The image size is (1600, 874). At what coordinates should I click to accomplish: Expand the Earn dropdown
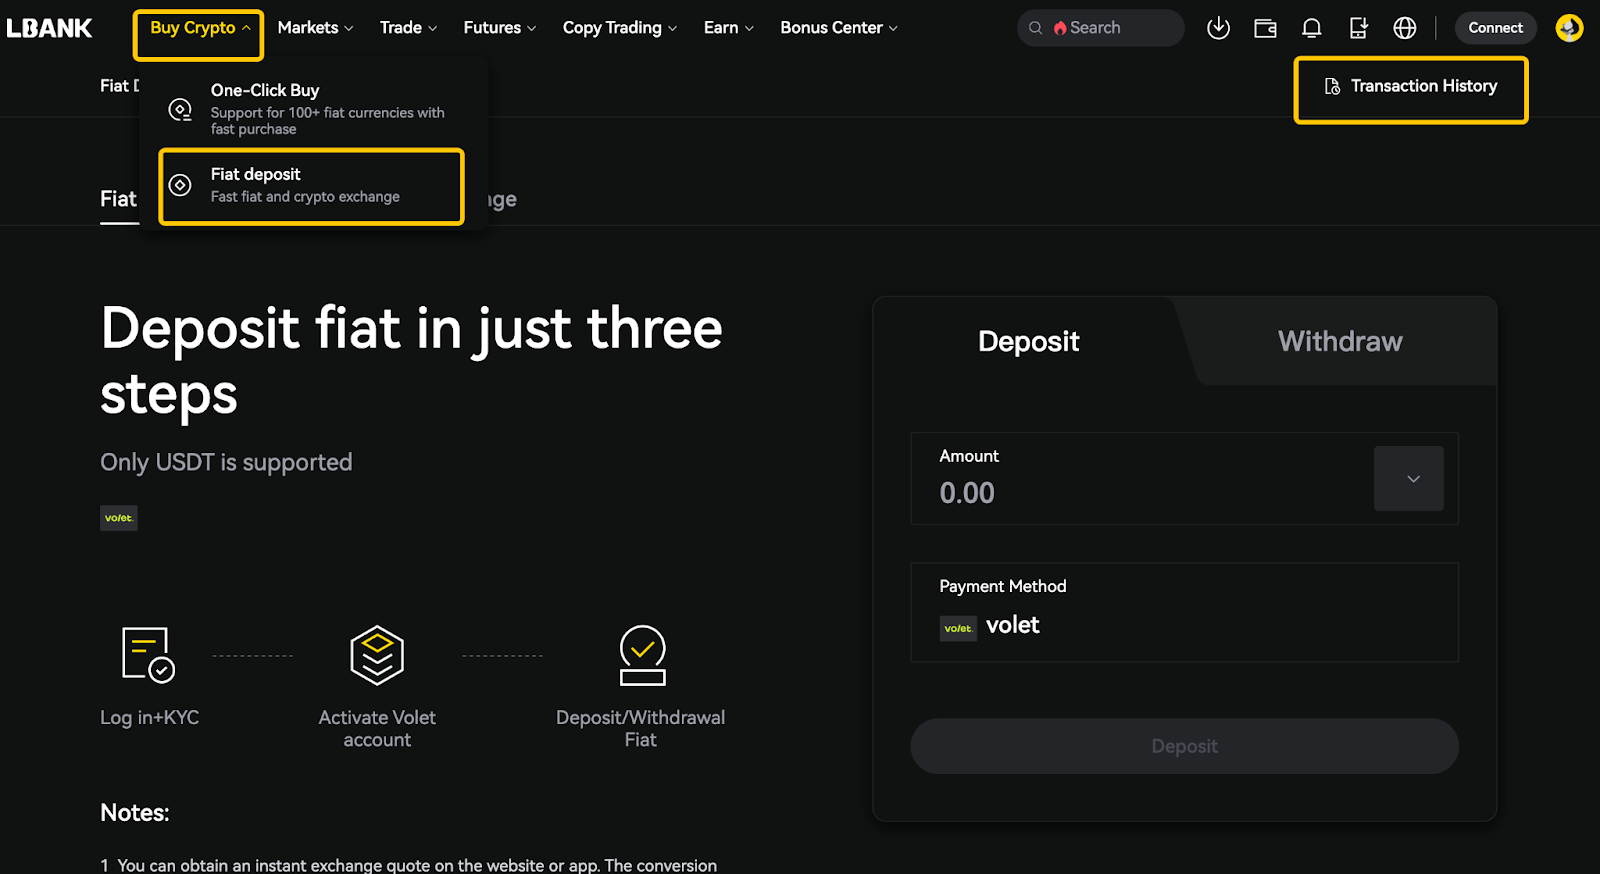point(728,28)
